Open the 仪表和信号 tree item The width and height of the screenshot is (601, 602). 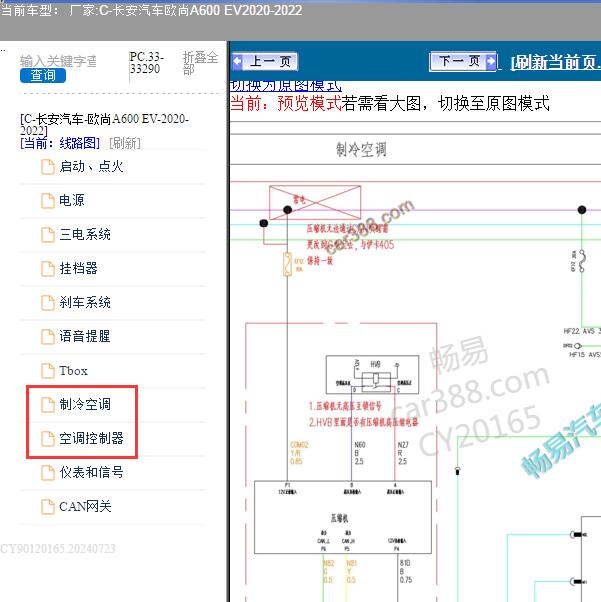91,472
